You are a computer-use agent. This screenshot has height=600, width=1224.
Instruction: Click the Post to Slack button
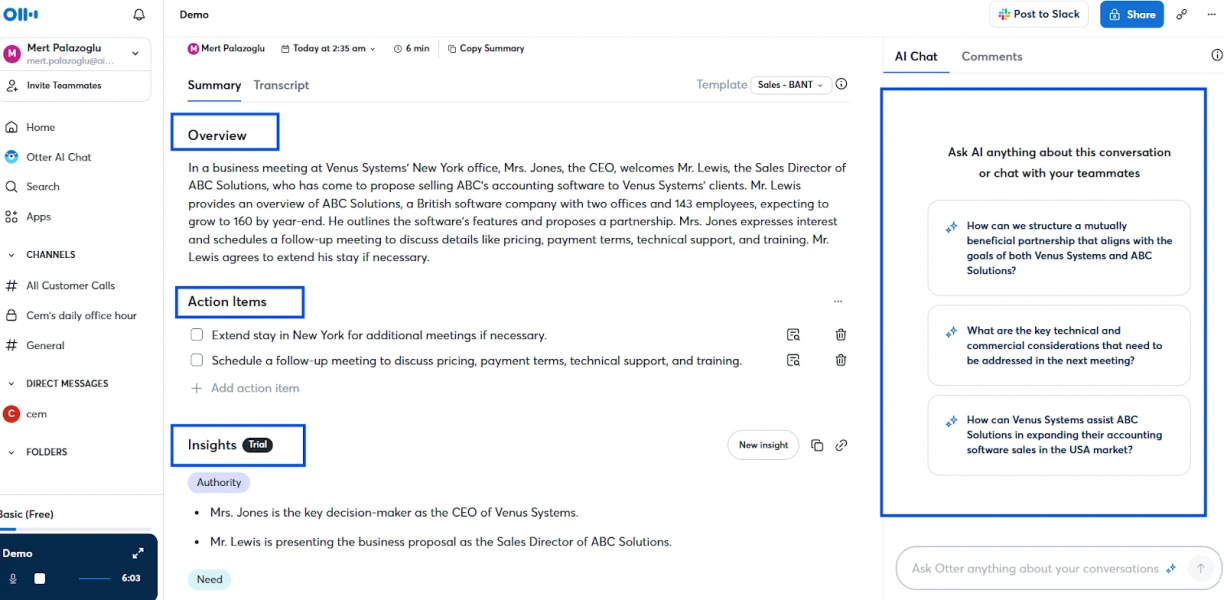[1039, 15]
